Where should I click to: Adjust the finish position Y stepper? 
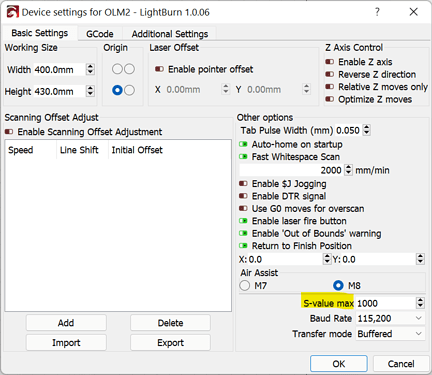[420, 259]
